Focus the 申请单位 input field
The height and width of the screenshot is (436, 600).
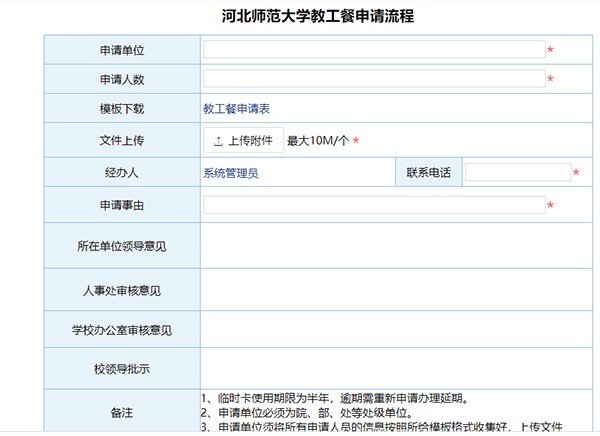point(374,50)
